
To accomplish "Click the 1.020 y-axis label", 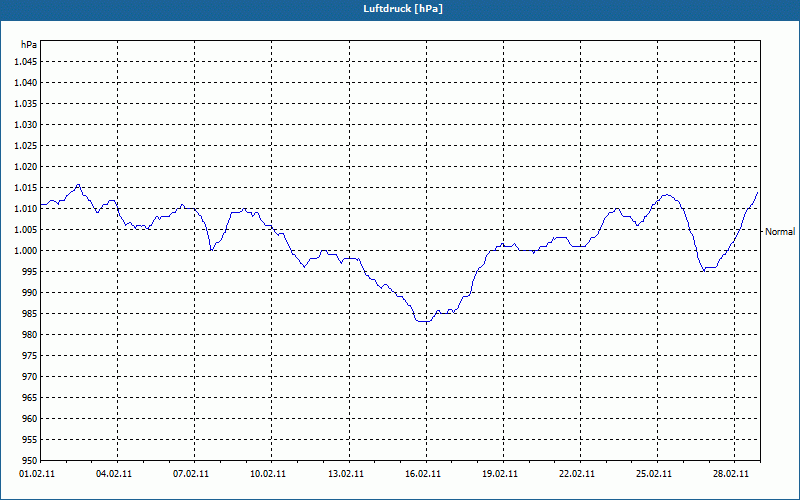I will pyautogui.click(x=26, y=166).
